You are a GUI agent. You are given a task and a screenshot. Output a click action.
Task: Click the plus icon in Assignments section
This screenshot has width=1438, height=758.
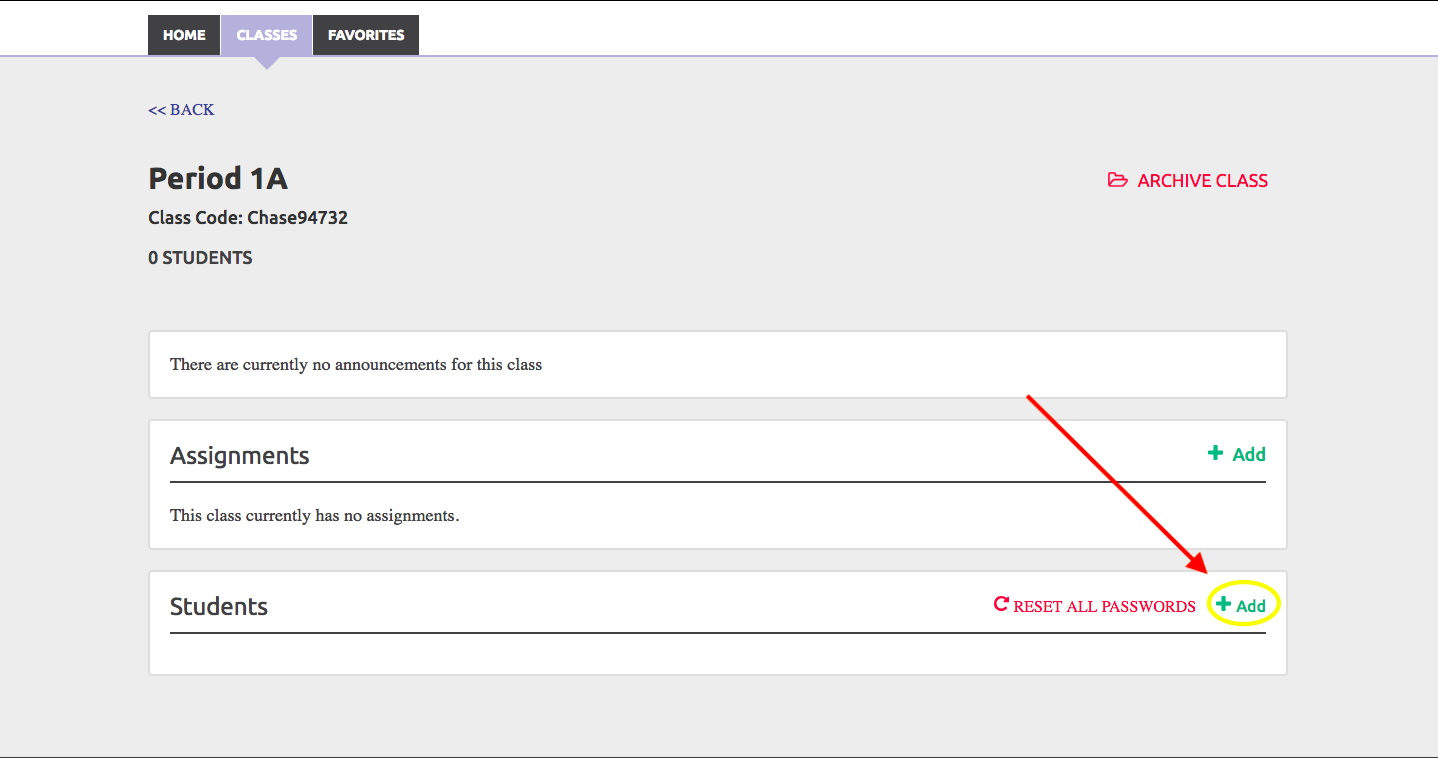tap(1215, 453)
